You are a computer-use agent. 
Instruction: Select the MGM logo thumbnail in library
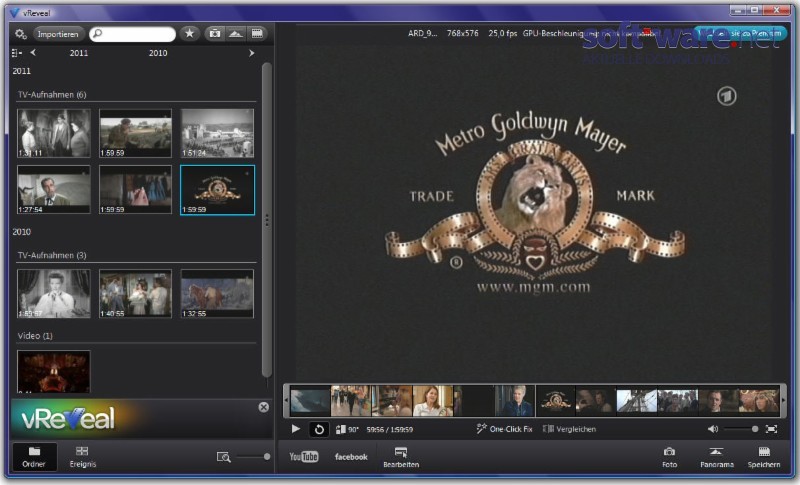pyautogui.click(x=217, y=190)
